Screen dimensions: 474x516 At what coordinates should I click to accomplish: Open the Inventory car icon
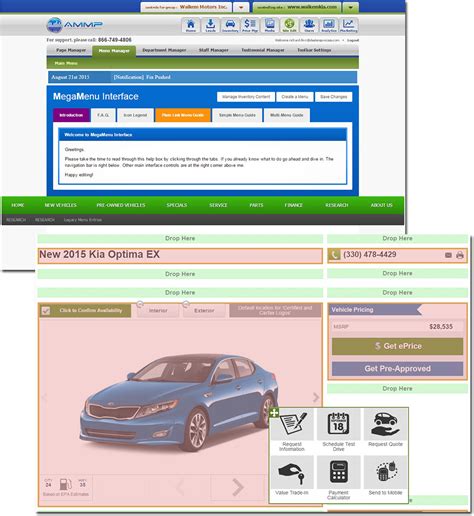pyautogui.click(x=230, y=25)
